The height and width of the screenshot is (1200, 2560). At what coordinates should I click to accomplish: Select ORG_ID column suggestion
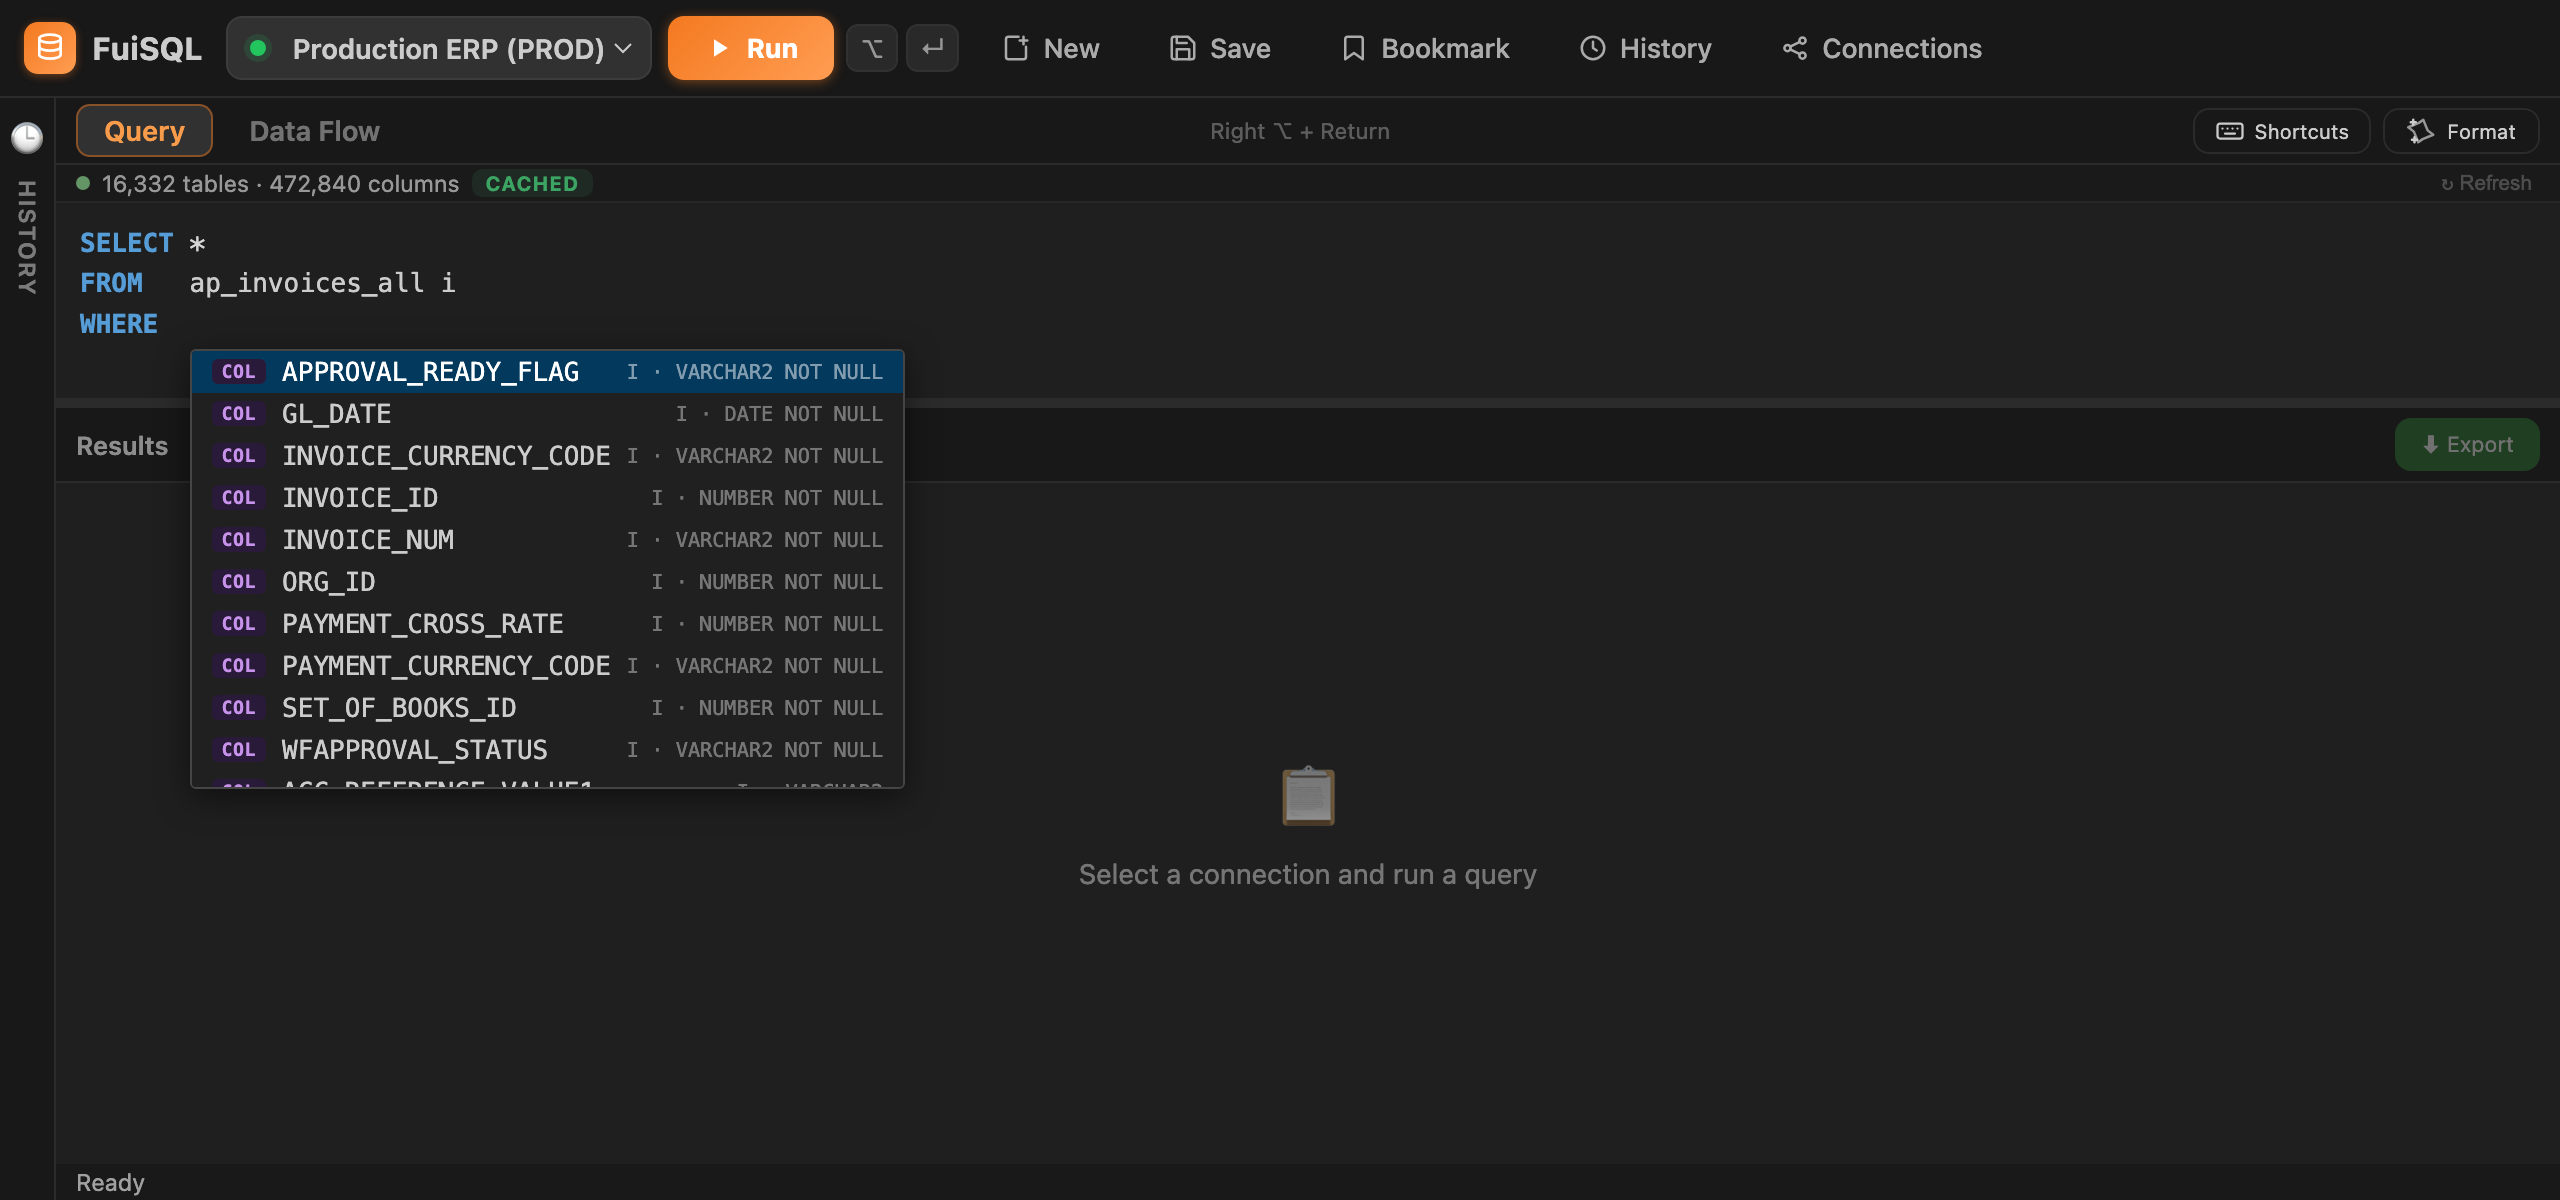pos(547,582)
